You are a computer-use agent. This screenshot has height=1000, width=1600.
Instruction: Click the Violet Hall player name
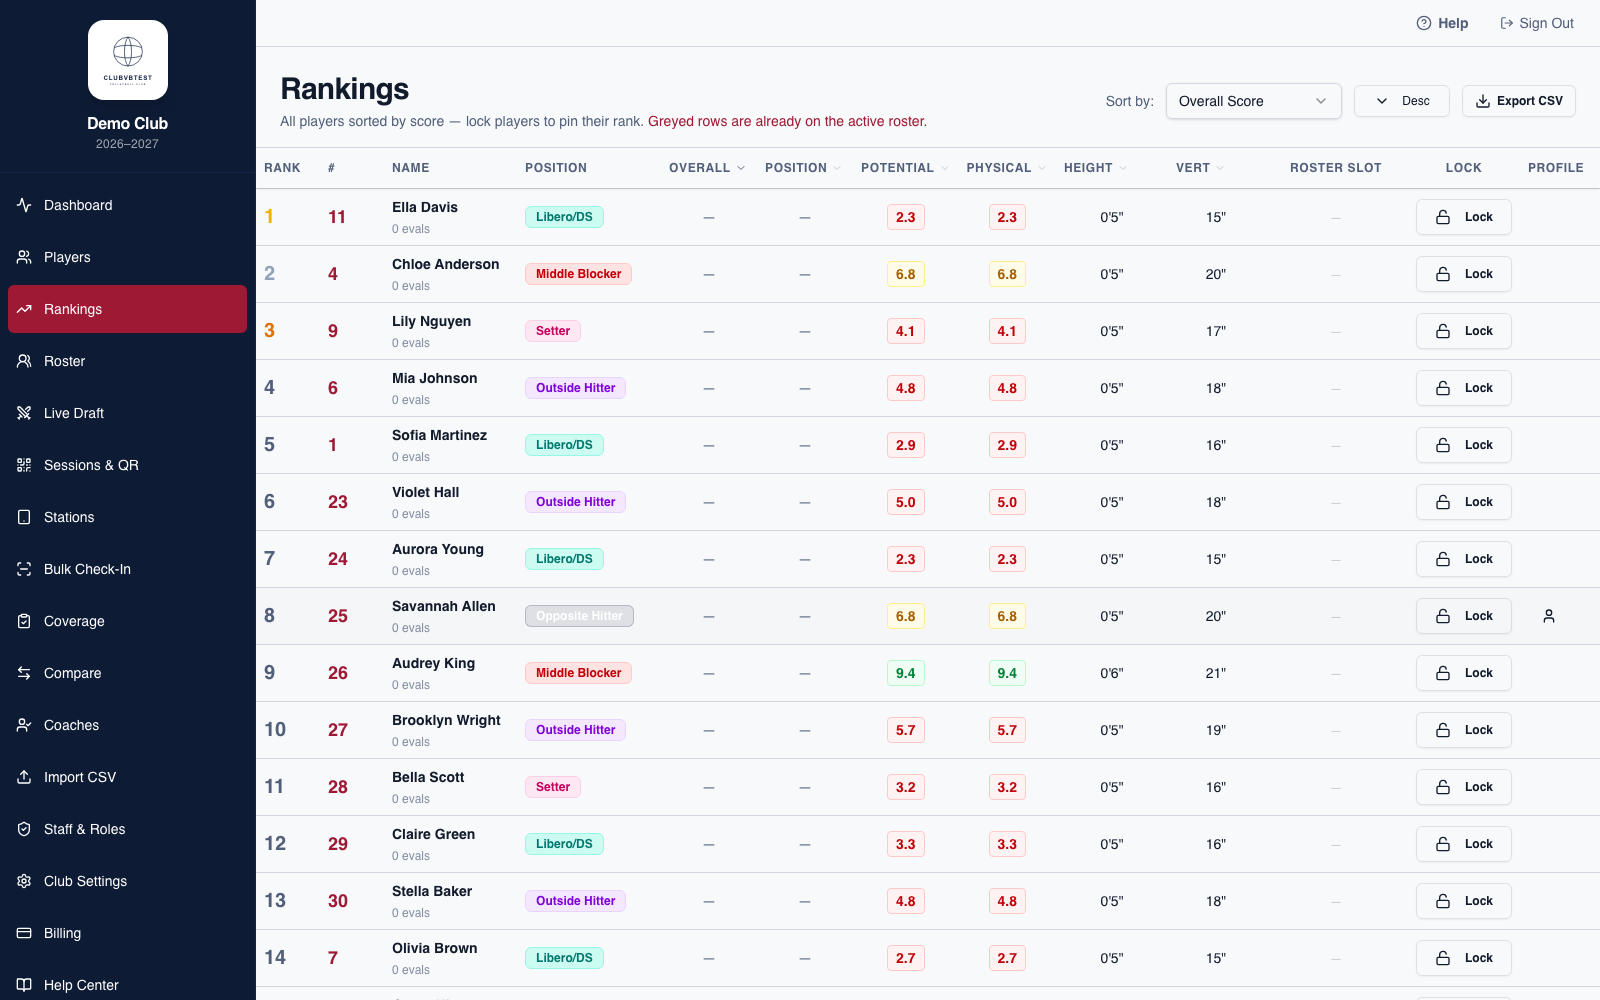pyautogui.click(x=426, y=492)
